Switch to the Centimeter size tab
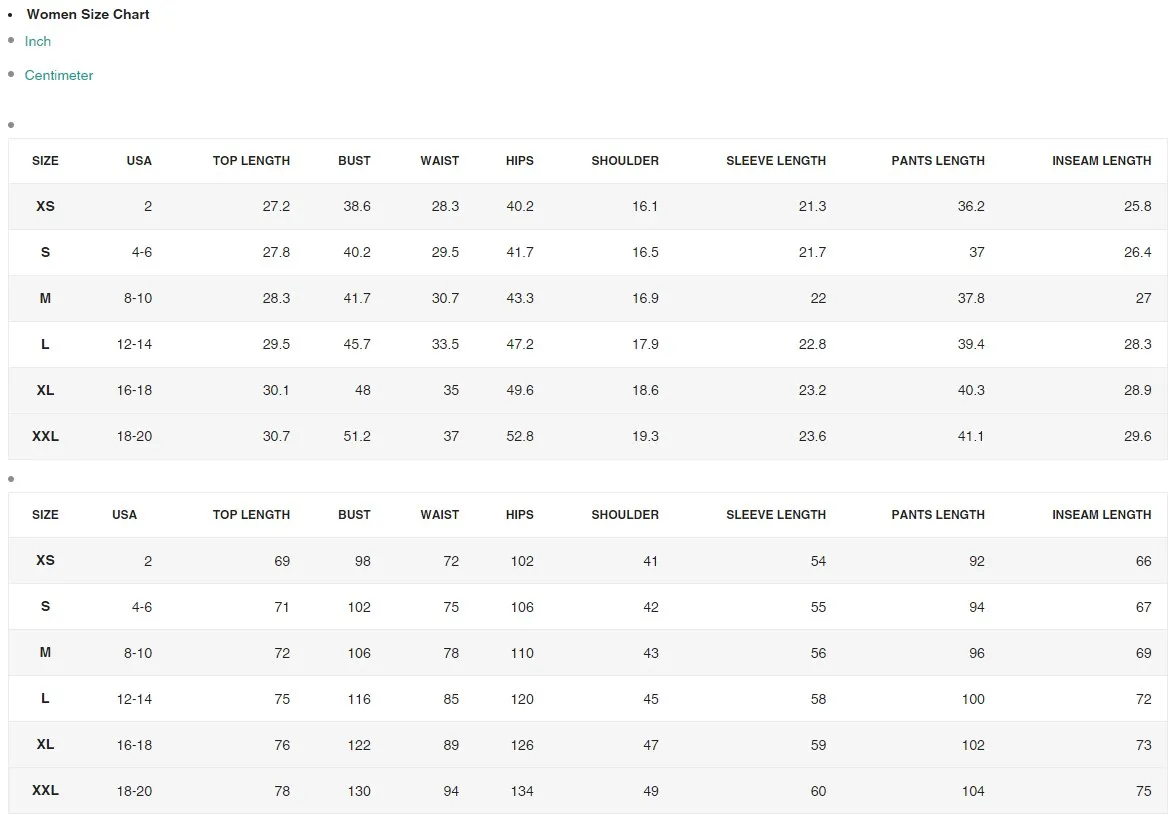 pyautogui.click(x=59, y=75)
